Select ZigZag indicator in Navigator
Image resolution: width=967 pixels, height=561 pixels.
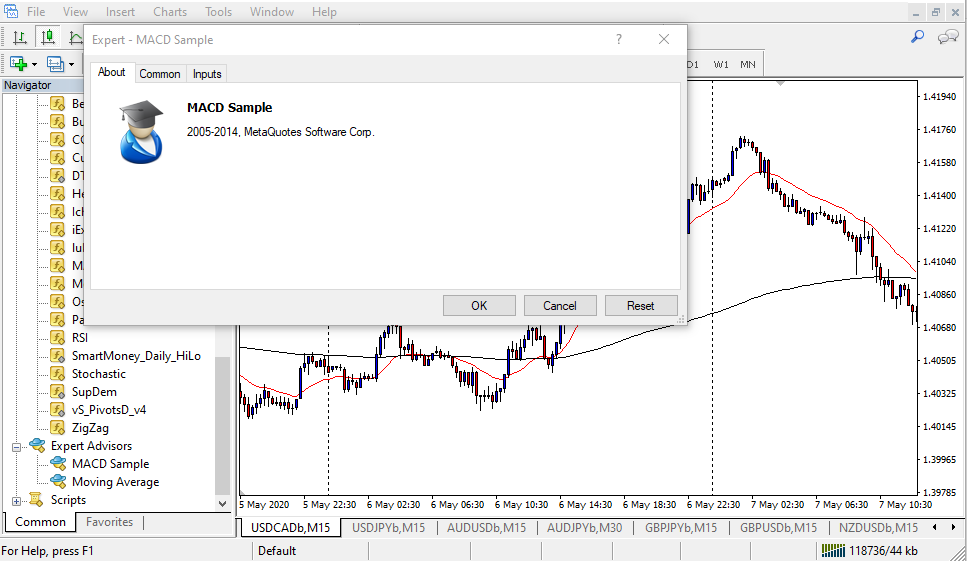coord(90,427)
